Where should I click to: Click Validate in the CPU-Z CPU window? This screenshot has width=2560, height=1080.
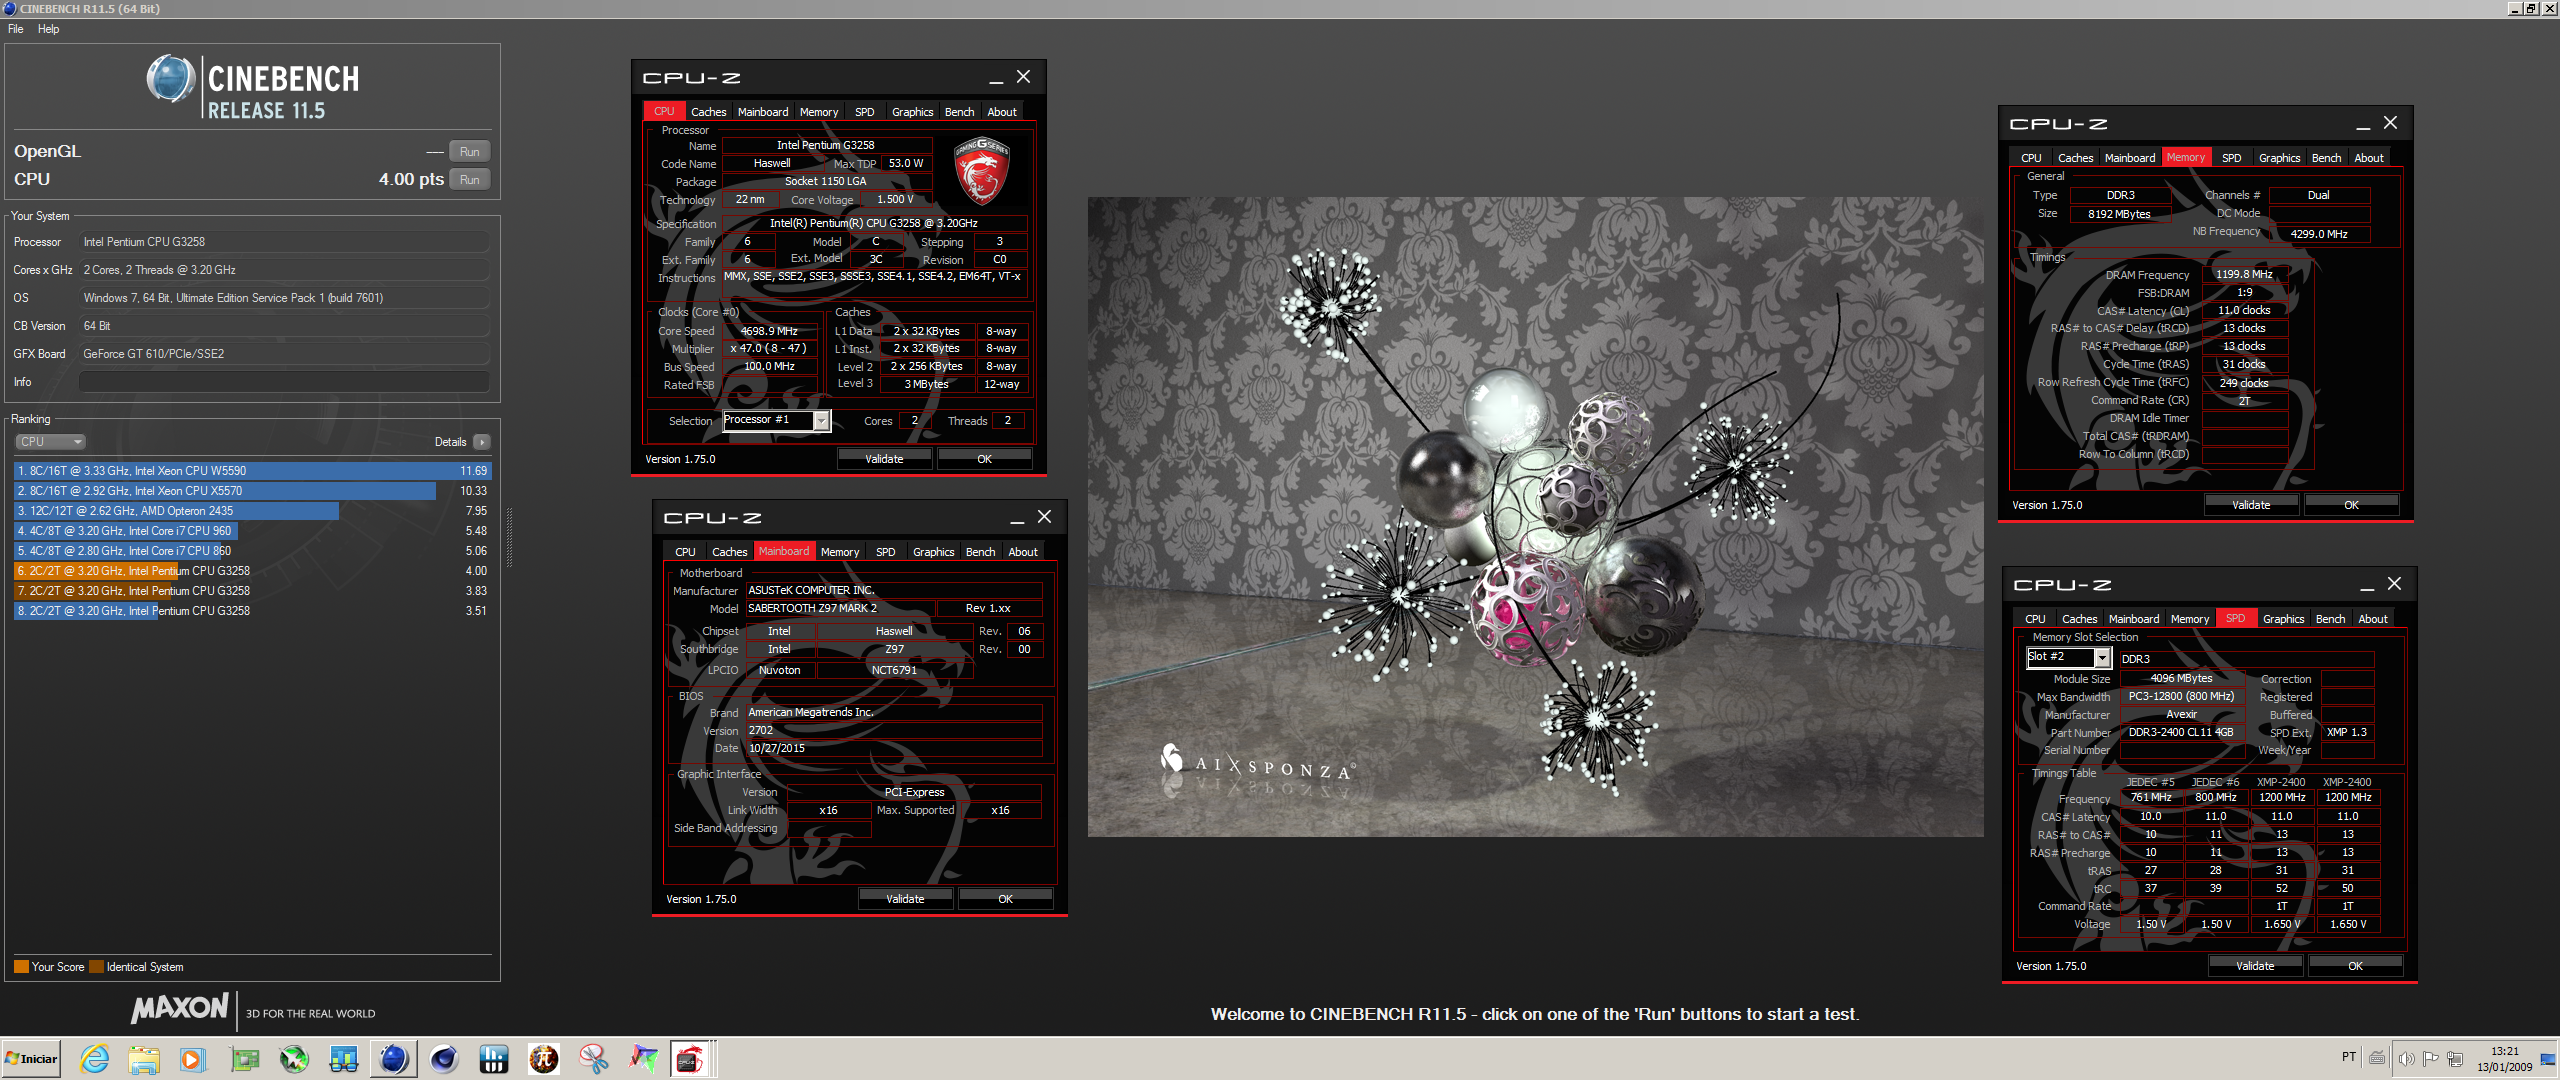point(884,459)
